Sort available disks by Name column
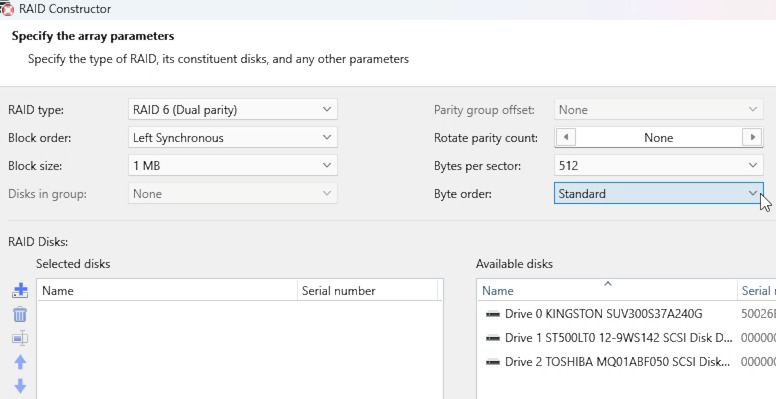776x399 pixels. [x=608, y=291]
